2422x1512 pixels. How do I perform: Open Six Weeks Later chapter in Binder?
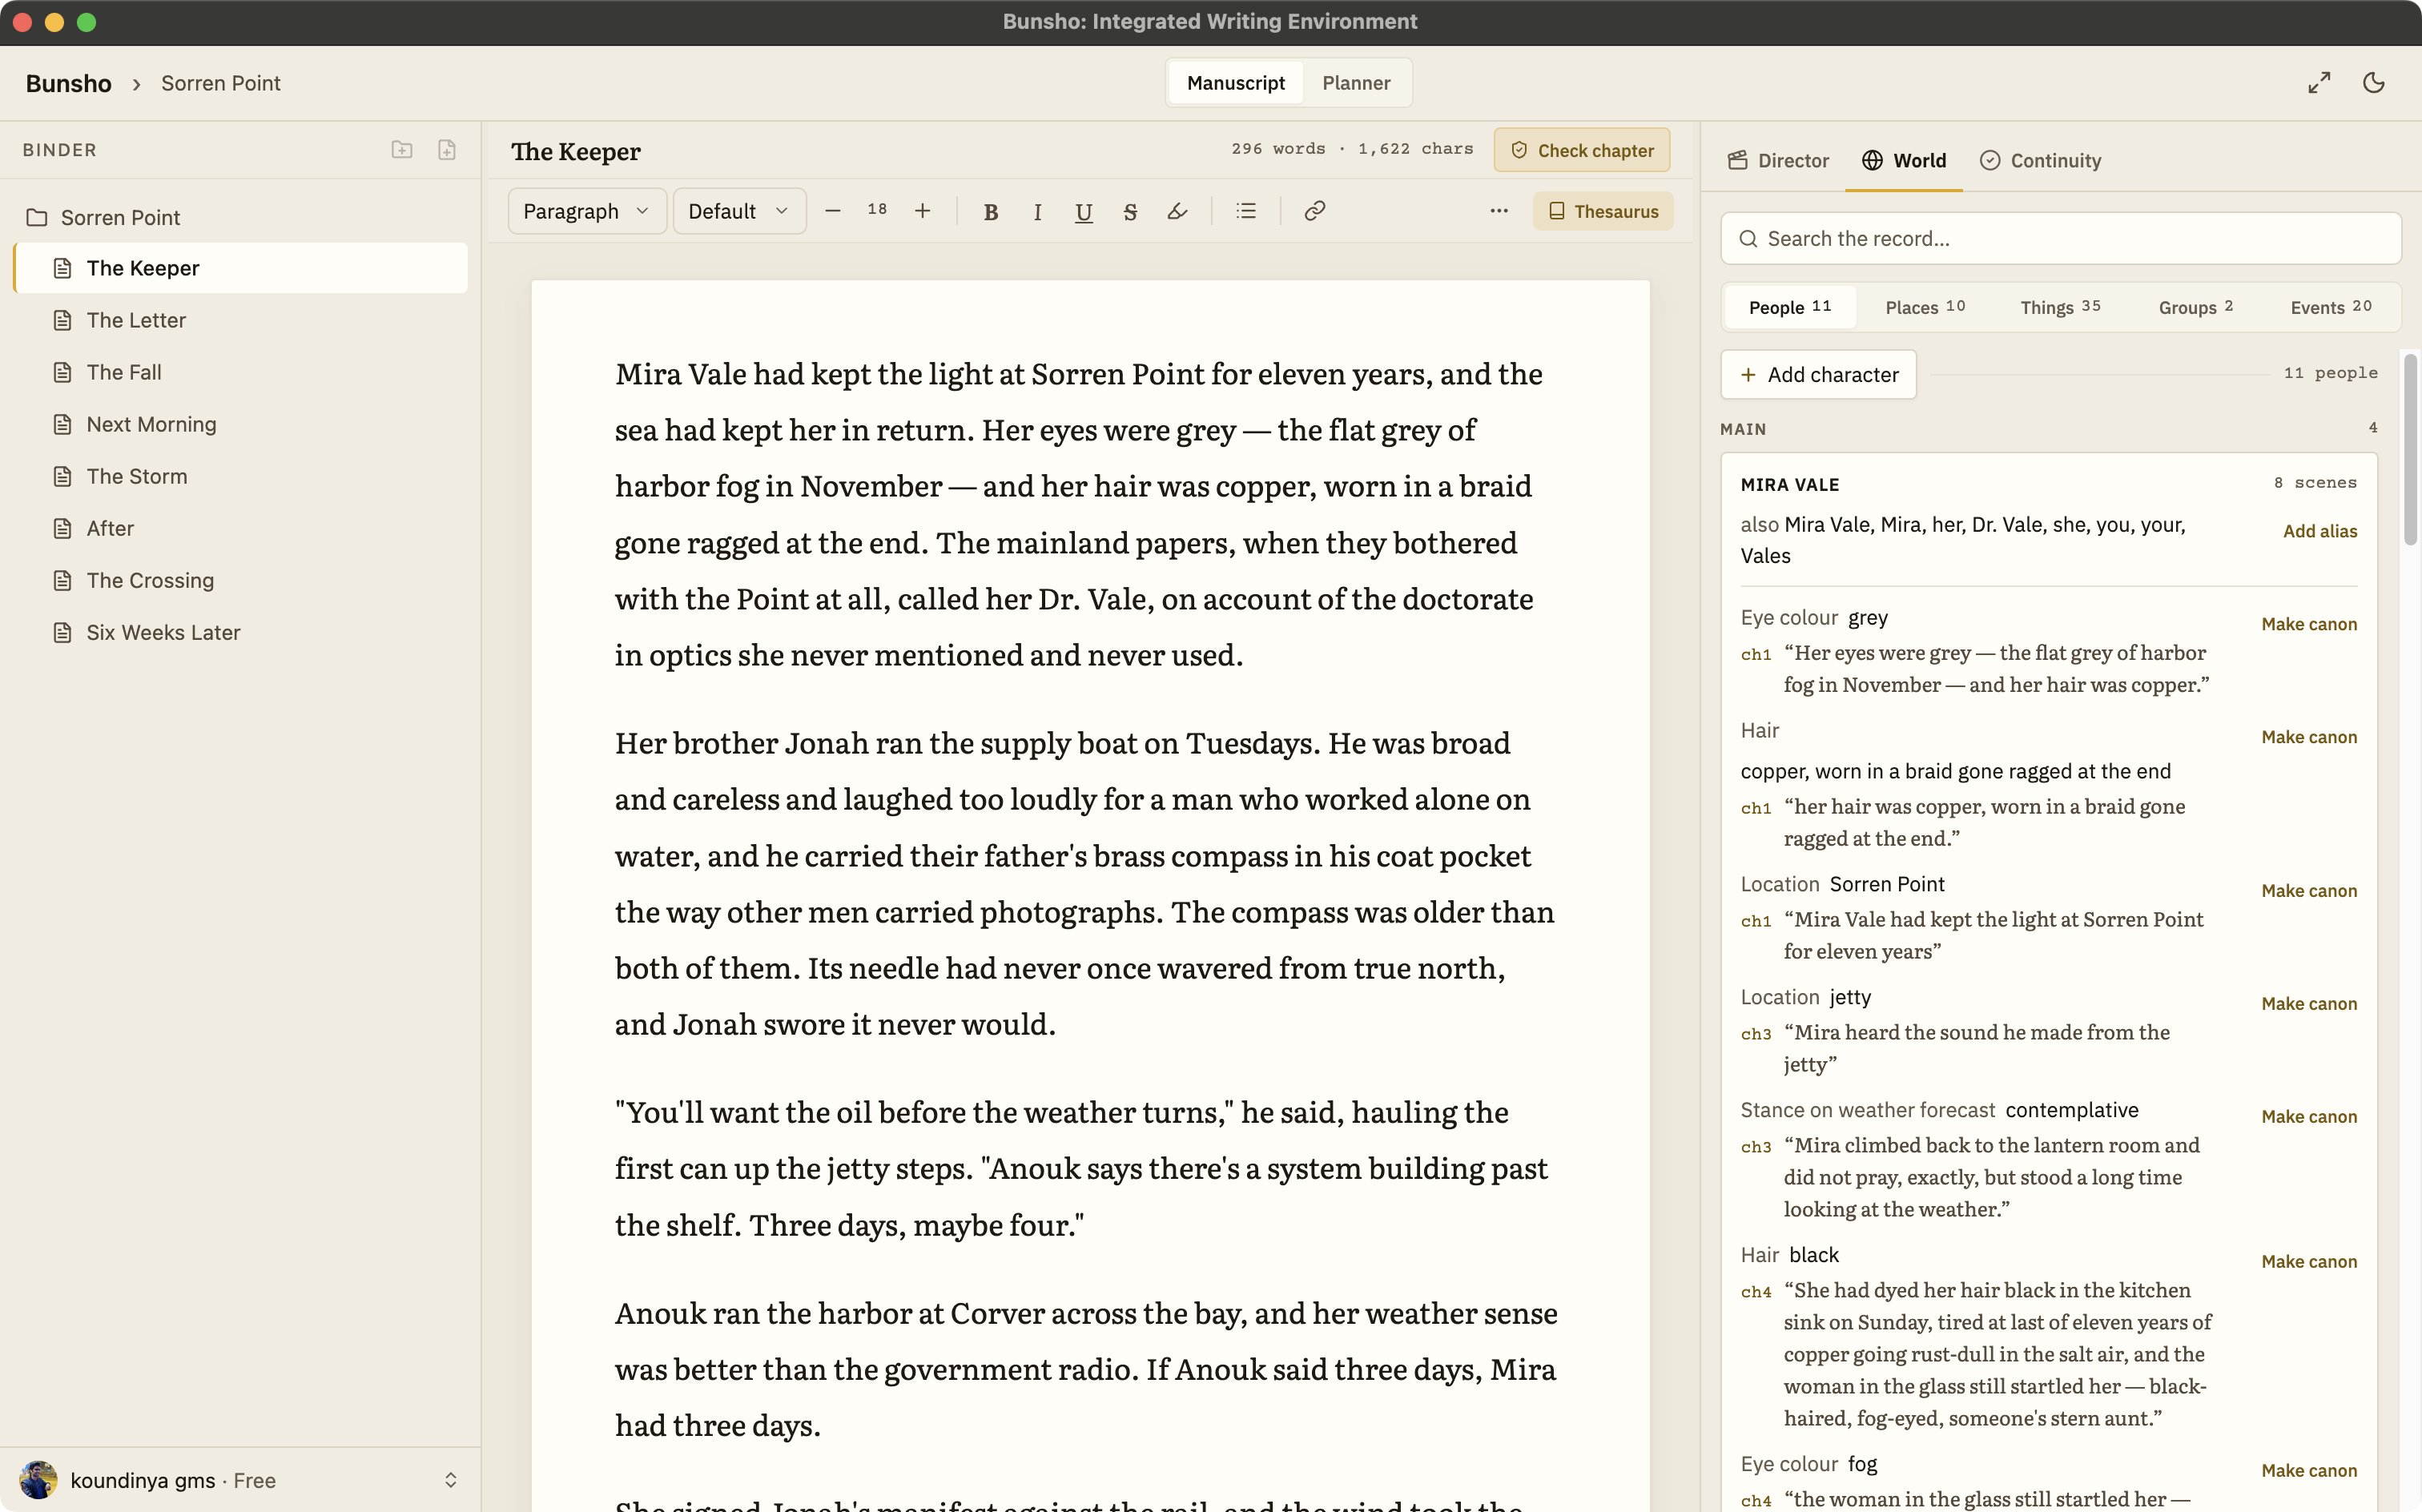[x=241, y=632]
